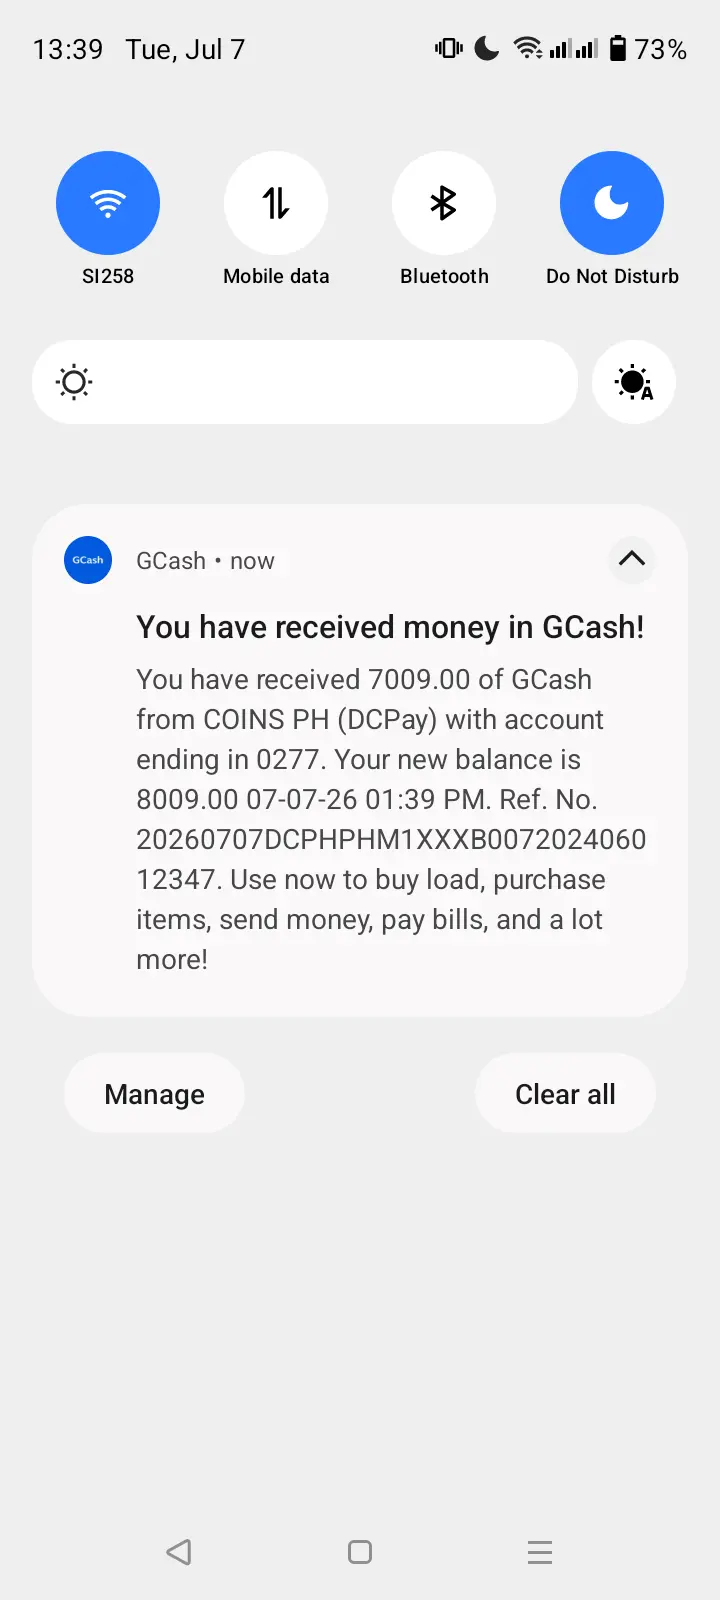Turn on the Bluetooth tile
720x1600 pixels.
pos(444,203)
